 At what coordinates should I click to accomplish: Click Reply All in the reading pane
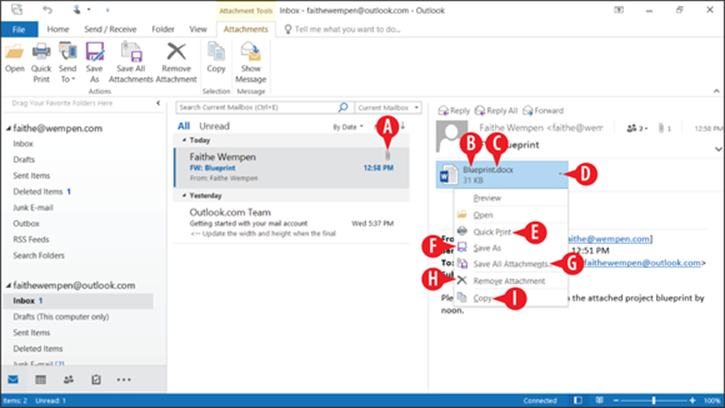tap(496, 111)
